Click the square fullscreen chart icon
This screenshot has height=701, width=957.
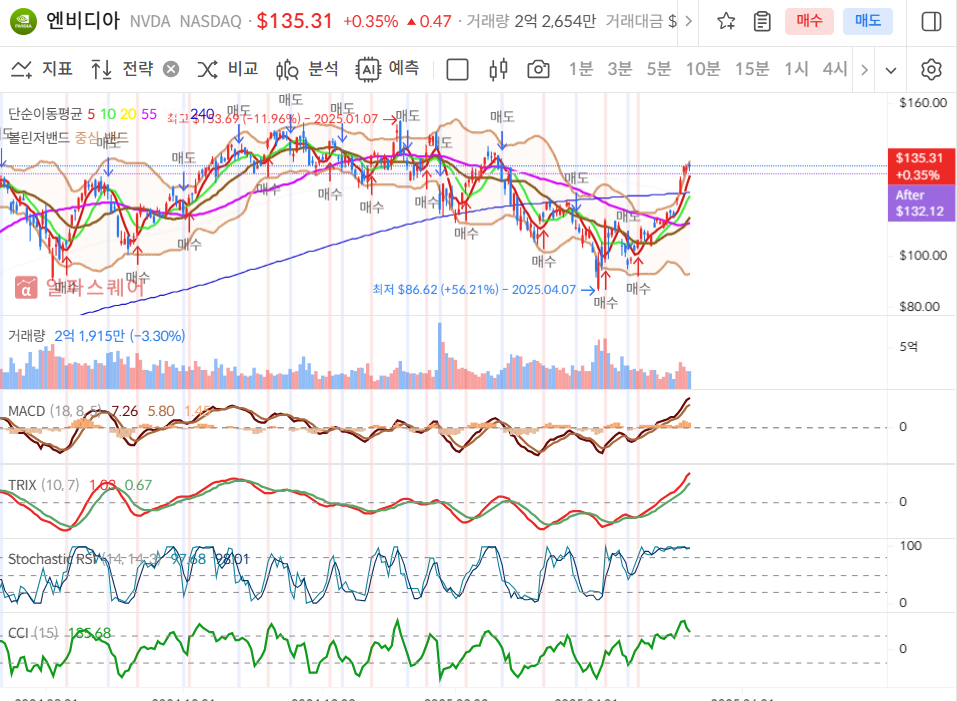457,70
